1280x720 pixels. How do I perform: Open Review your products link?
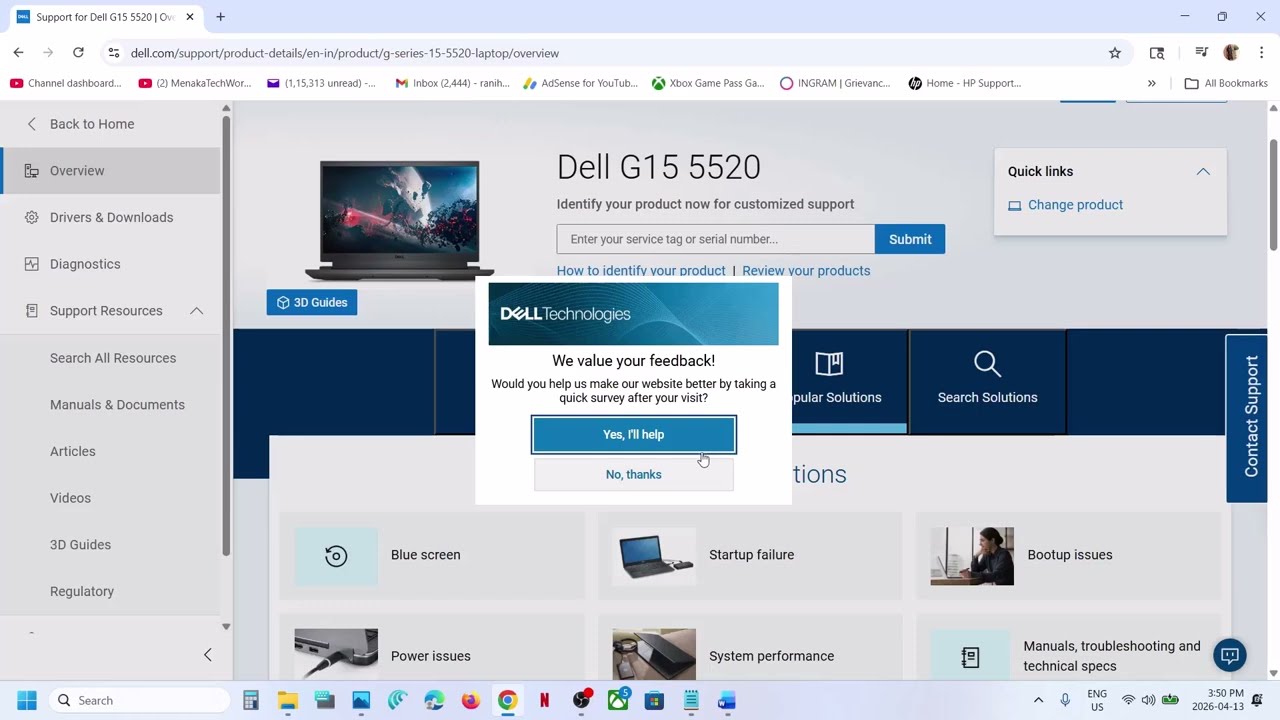(806, 271)
